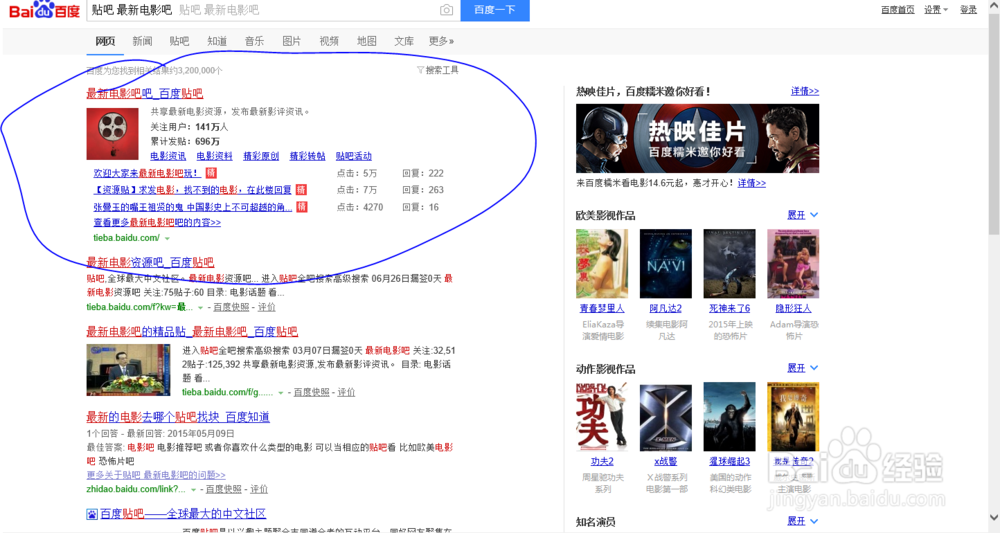Image resolution: width=1000 pixels, height=533 pixels.
Task: Open the 【资源贴】求发电影 post
Action: tap(193, 190)
